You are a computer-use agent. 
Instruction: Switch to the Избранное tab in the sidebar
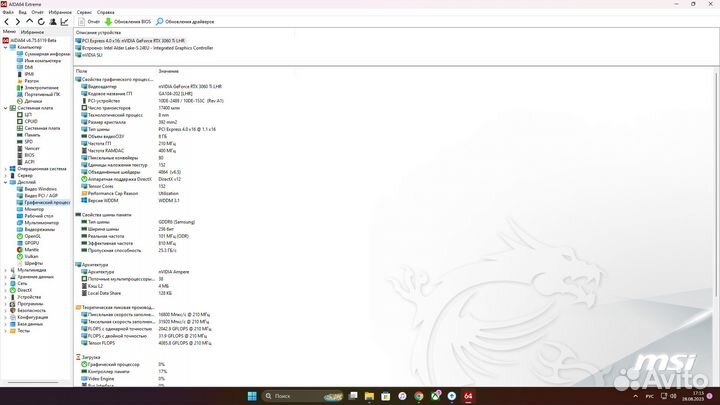[33, 32]
